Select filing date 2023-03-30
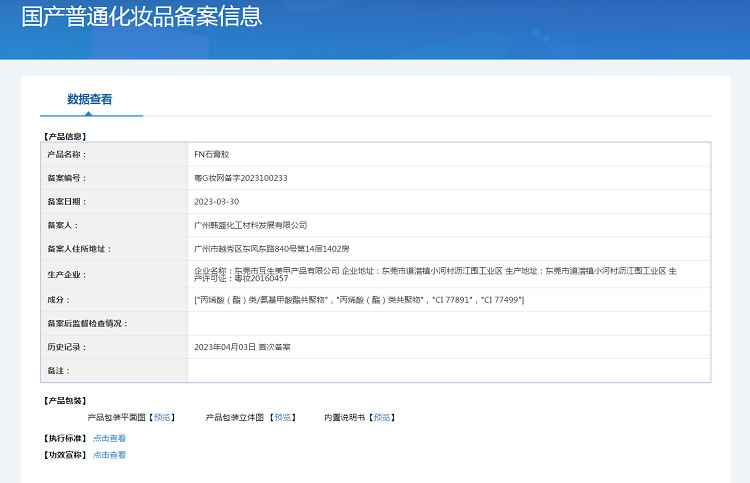 coord(216,202)
